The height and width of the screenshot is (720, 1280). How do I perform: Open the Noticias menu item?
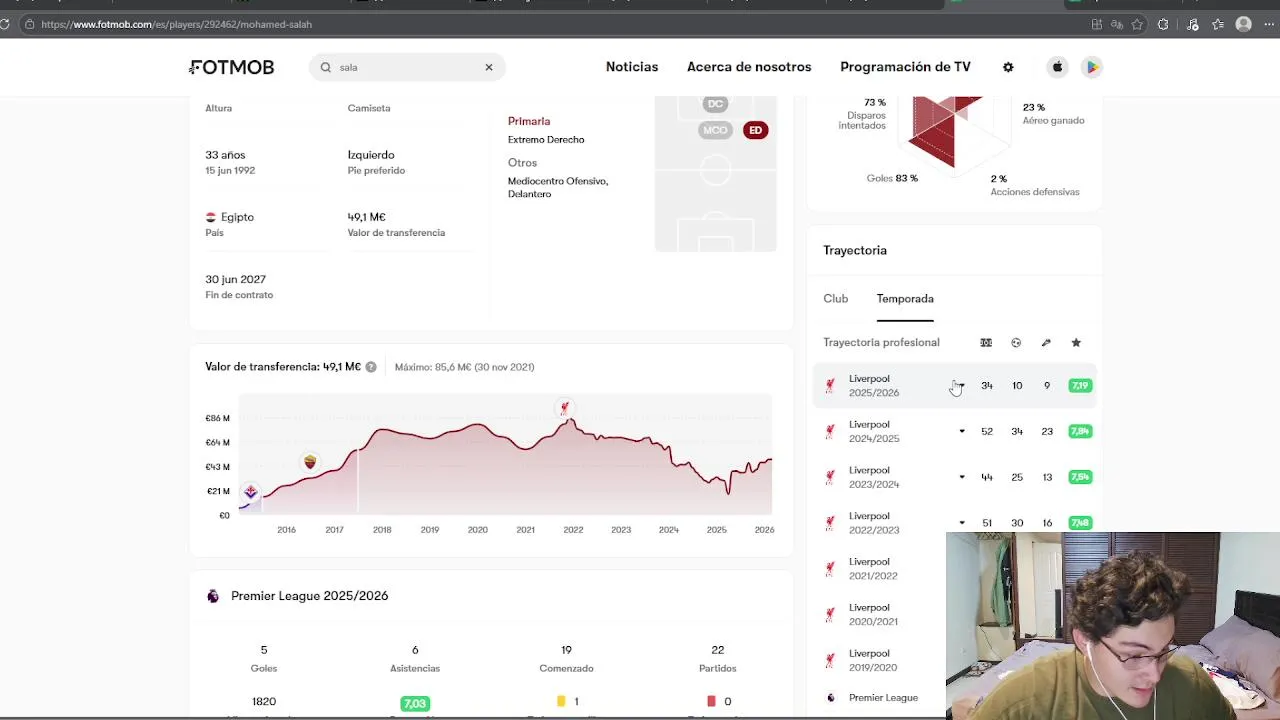coord(632,67)
